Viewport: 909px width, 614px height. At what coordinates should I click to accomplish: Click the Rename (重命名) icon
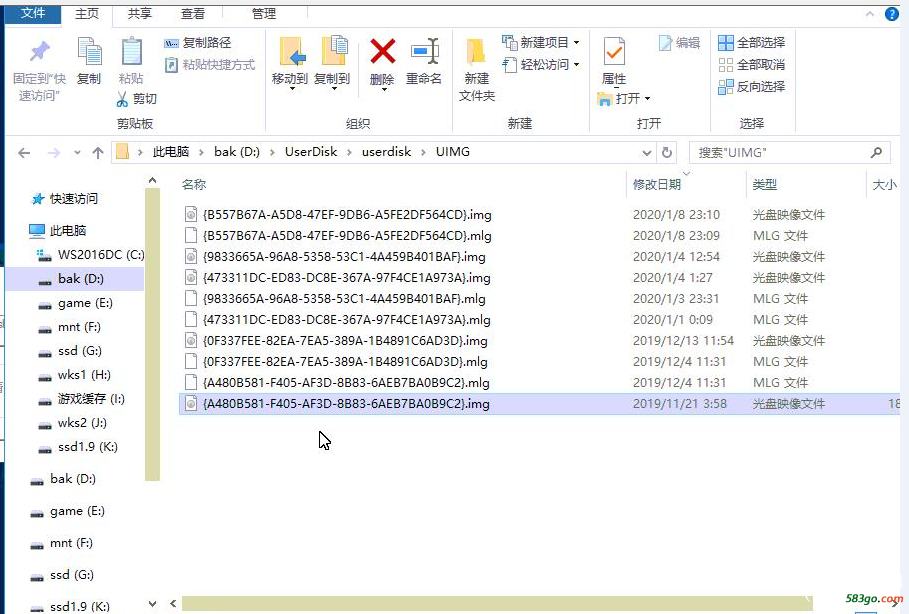[x=424, y=52]
